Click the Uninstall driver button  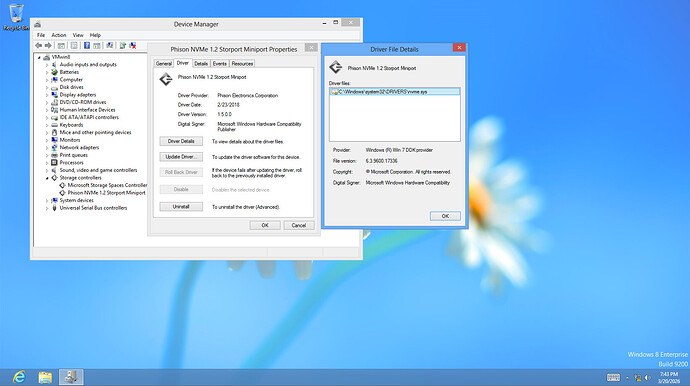coord(181,207)
